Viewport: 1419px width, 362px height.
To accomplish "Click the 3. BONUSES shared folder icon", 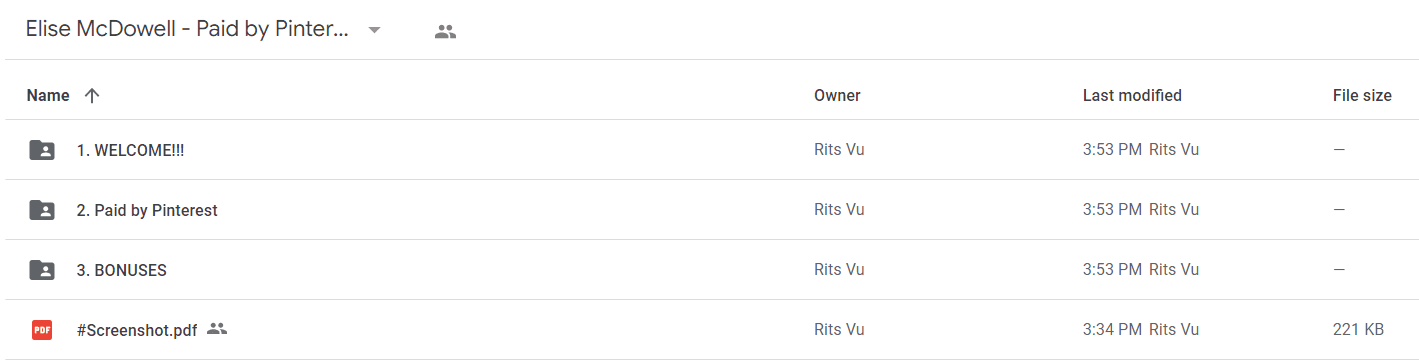I will point(42,270).
